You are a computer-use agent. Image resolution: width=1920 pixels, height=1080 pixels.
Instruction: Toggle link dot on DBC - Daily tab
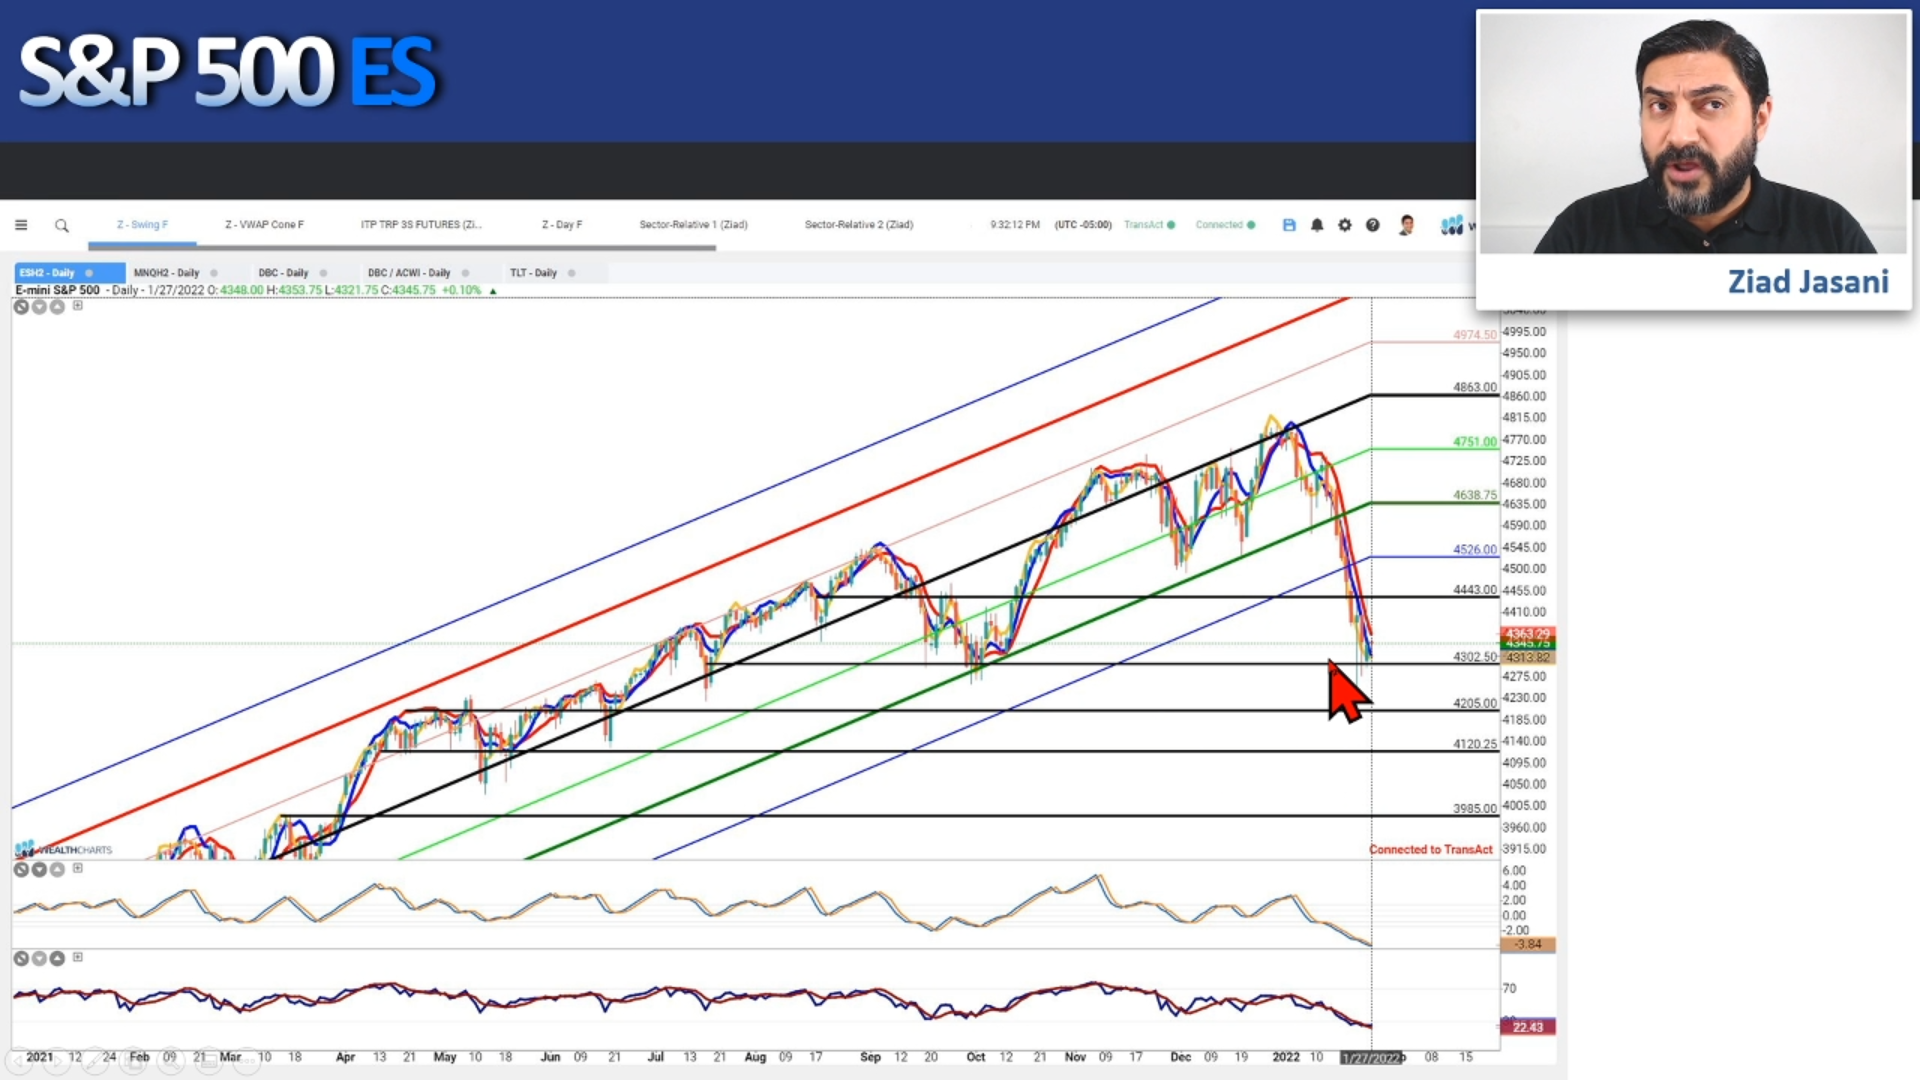(323, 273)
